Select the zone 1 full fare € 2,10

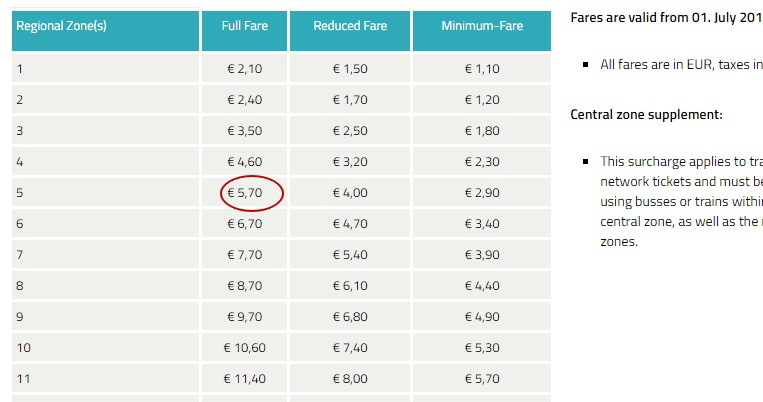click(245, 68)
